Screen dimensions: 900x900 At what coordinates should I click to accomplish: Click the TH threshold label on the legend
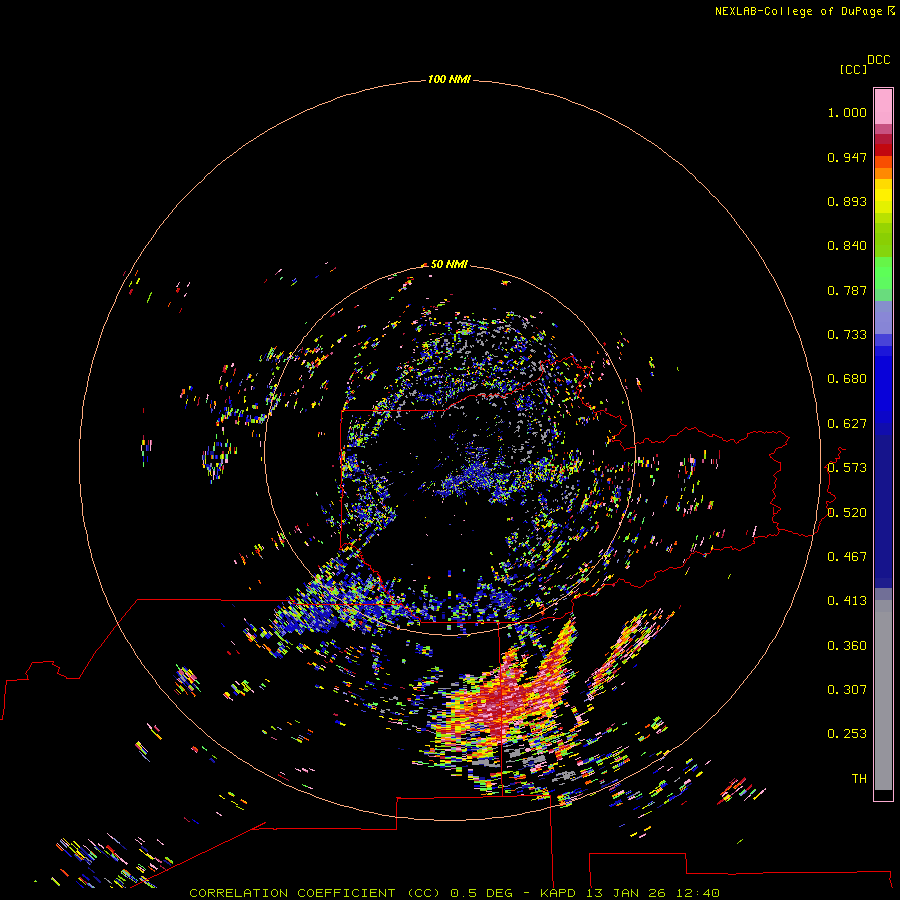(x=859, y=779)
